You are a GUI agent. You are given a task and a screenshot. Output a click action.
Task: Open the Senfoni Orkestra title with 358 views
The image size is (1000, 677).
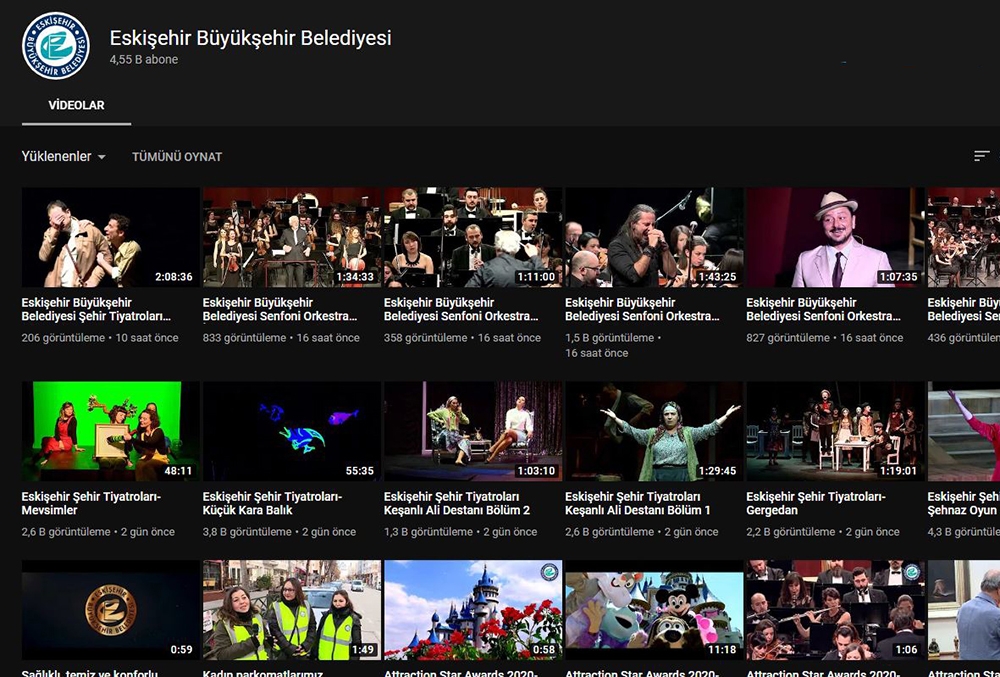point(461,309)
